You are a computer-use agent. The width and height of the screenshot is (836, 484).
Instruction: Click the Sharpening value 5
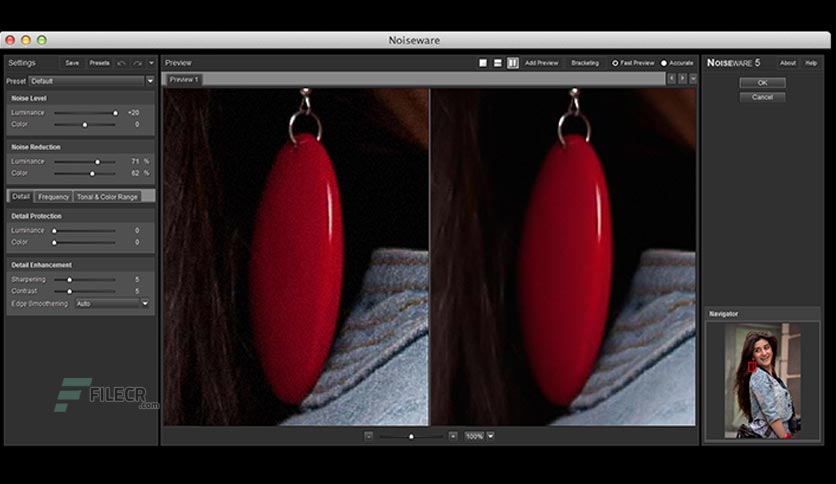click(137, 280)
